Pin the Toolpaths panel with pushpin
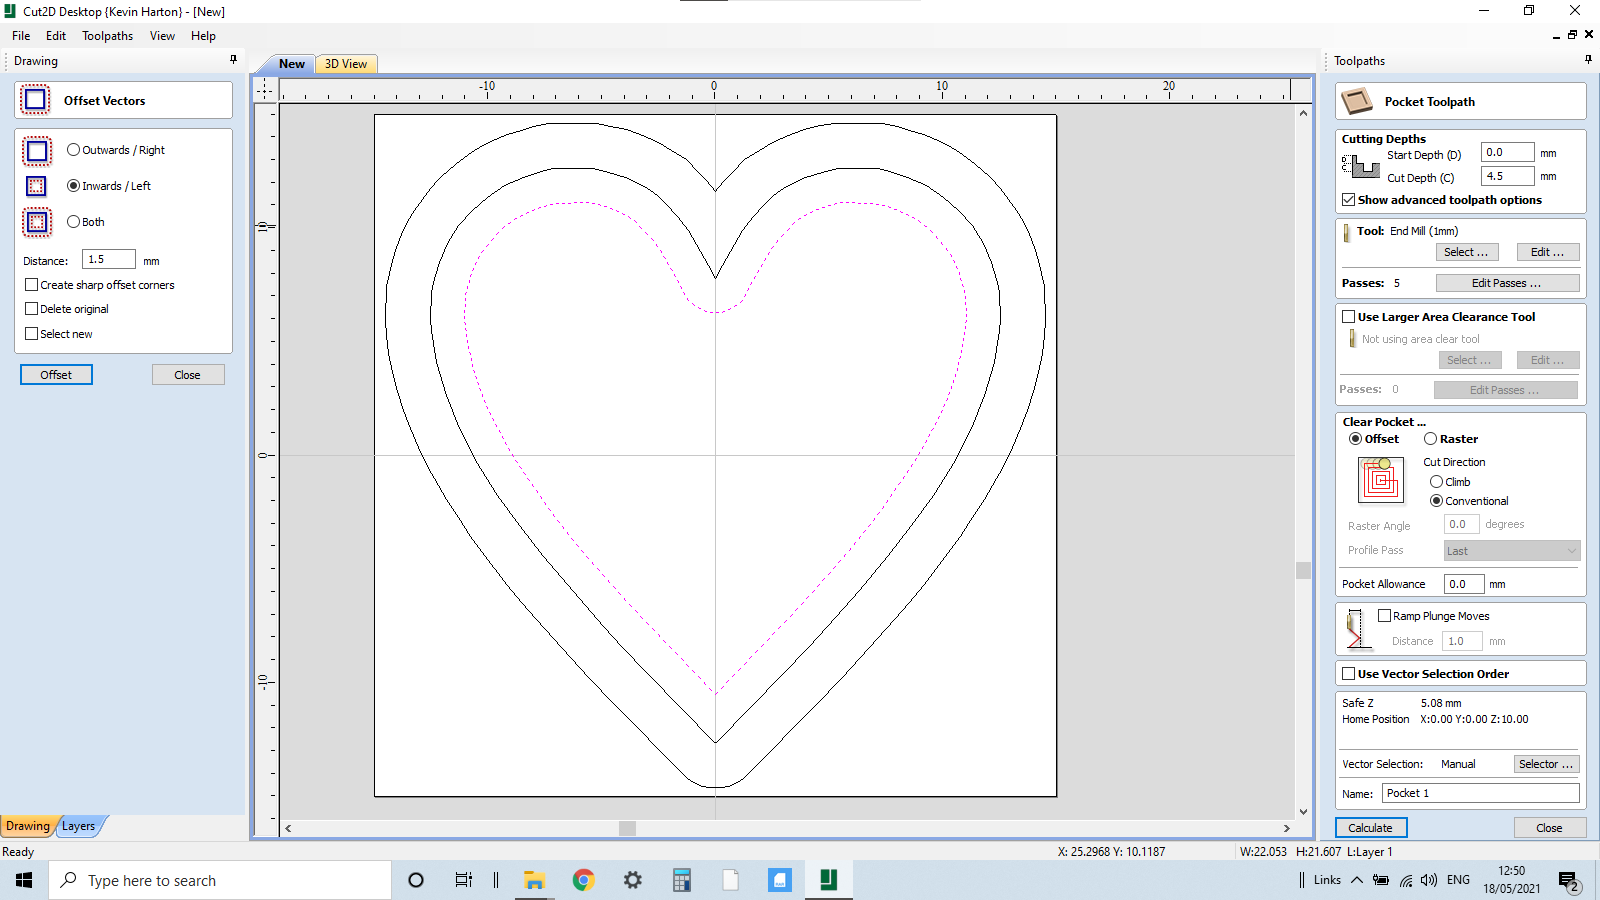This screenshot has height=900, width=1600. [x=1588, y=60]
